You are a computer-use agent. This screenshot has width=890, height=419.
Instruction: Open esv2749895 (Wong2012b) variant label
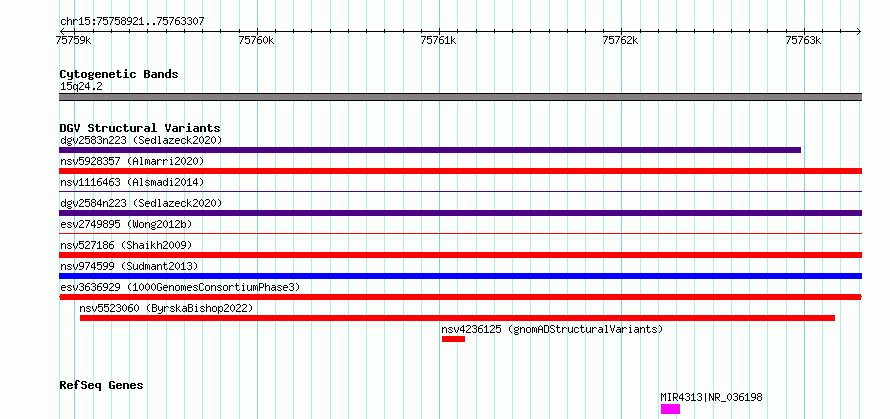click(126, 224)
